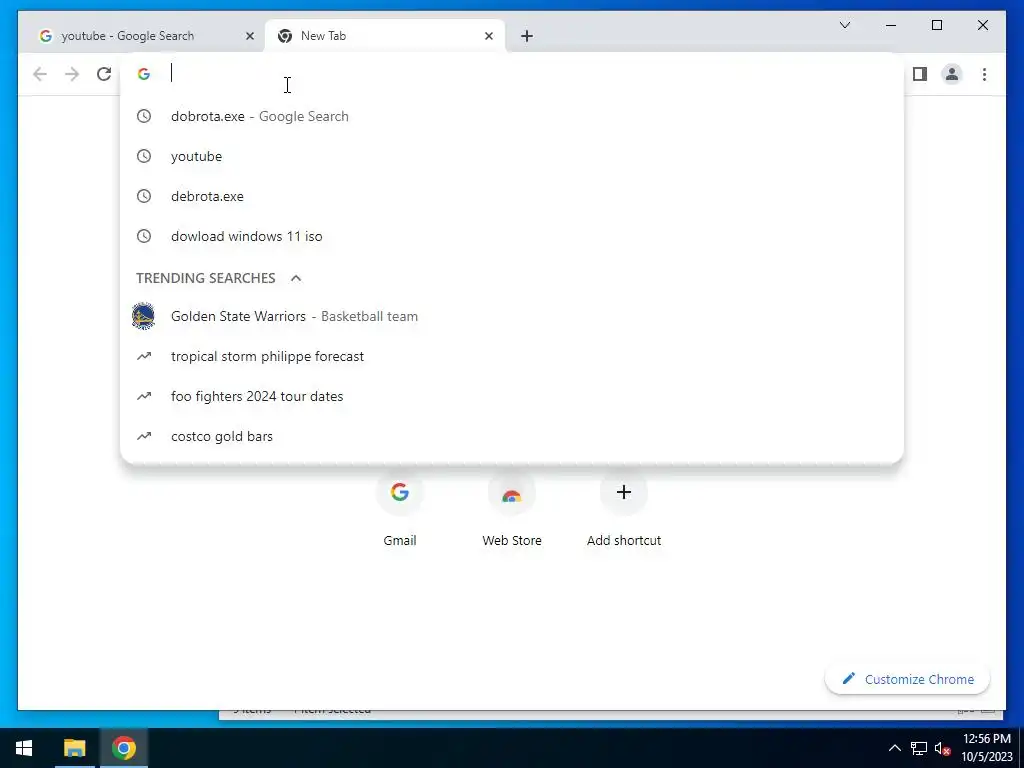The image size is (1024, 768).
Task: Close the youtube - Google Search tab
Action: tap(249, 36)
